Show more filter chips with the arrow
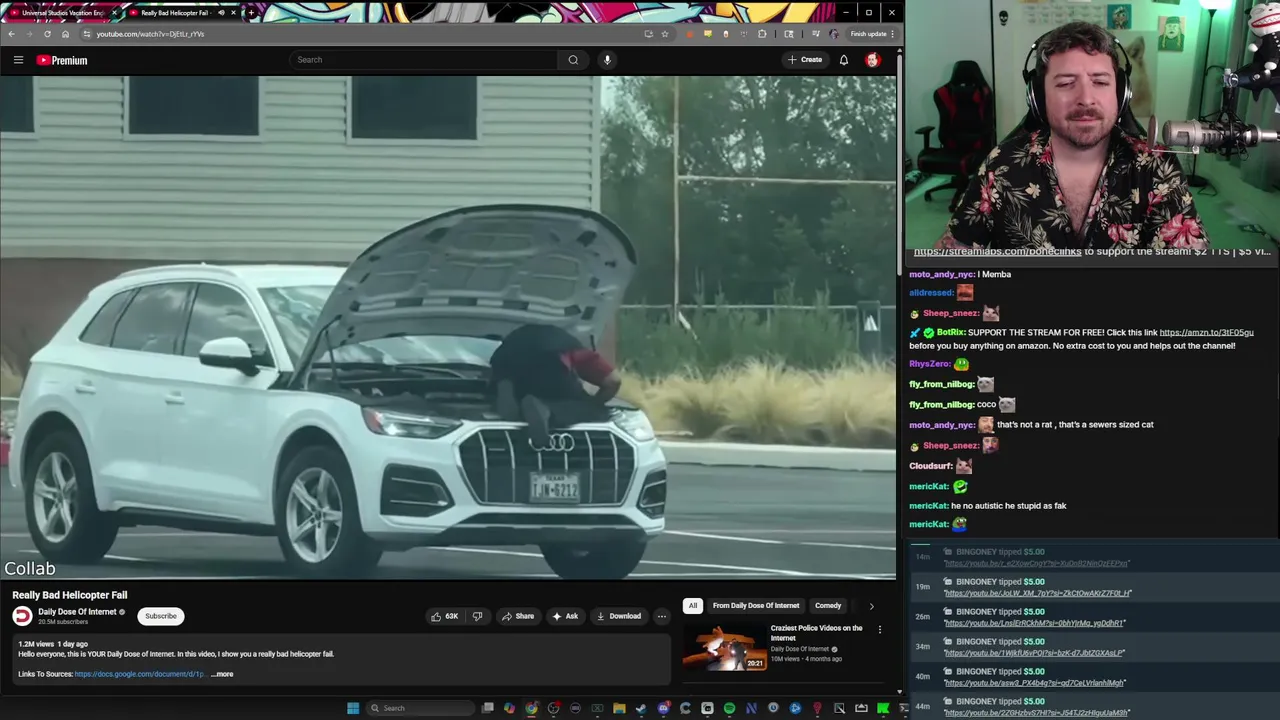This screenshot has height=720, width=1280. click(x=871, y=606)
